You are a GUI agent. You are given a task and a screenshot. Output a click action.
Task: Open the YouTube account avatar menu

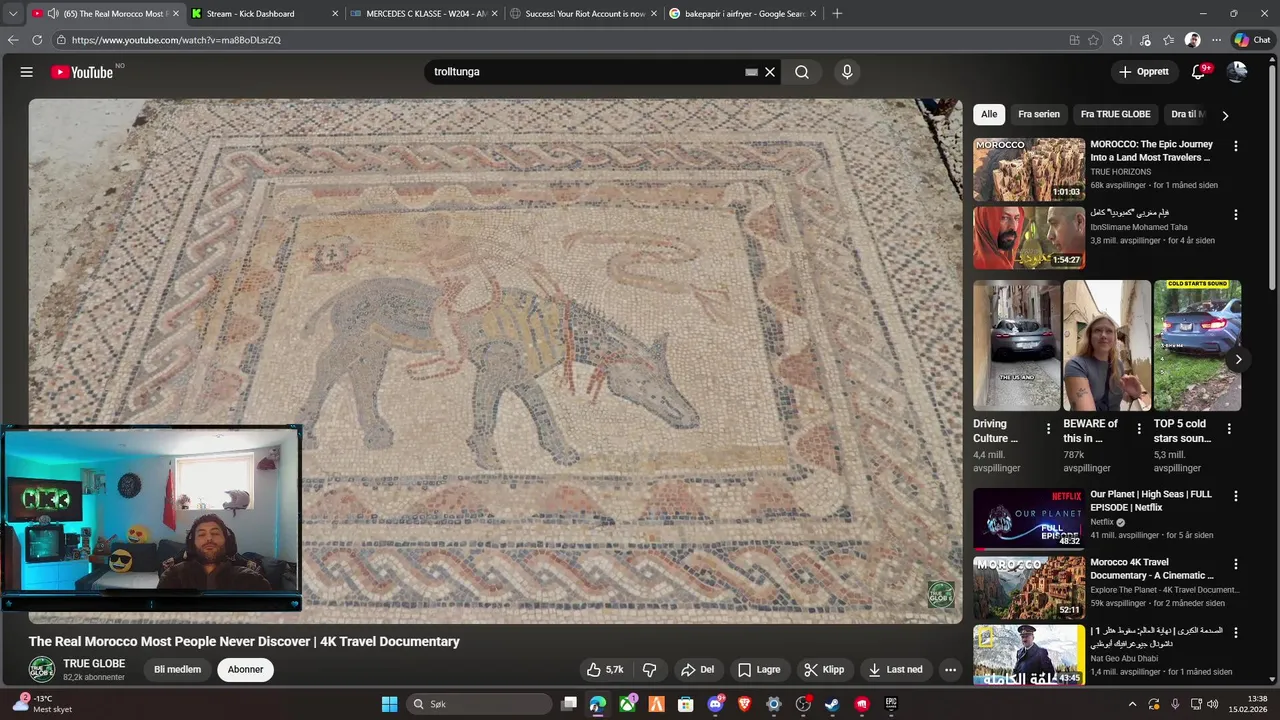tap(1237, 72)
